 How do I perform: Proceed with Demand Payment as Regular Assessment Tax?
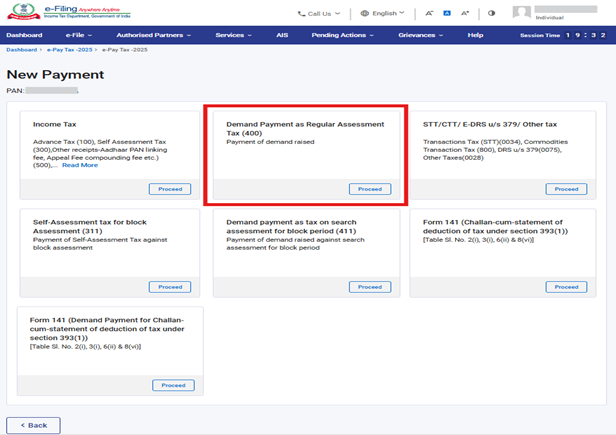(369, 189)
